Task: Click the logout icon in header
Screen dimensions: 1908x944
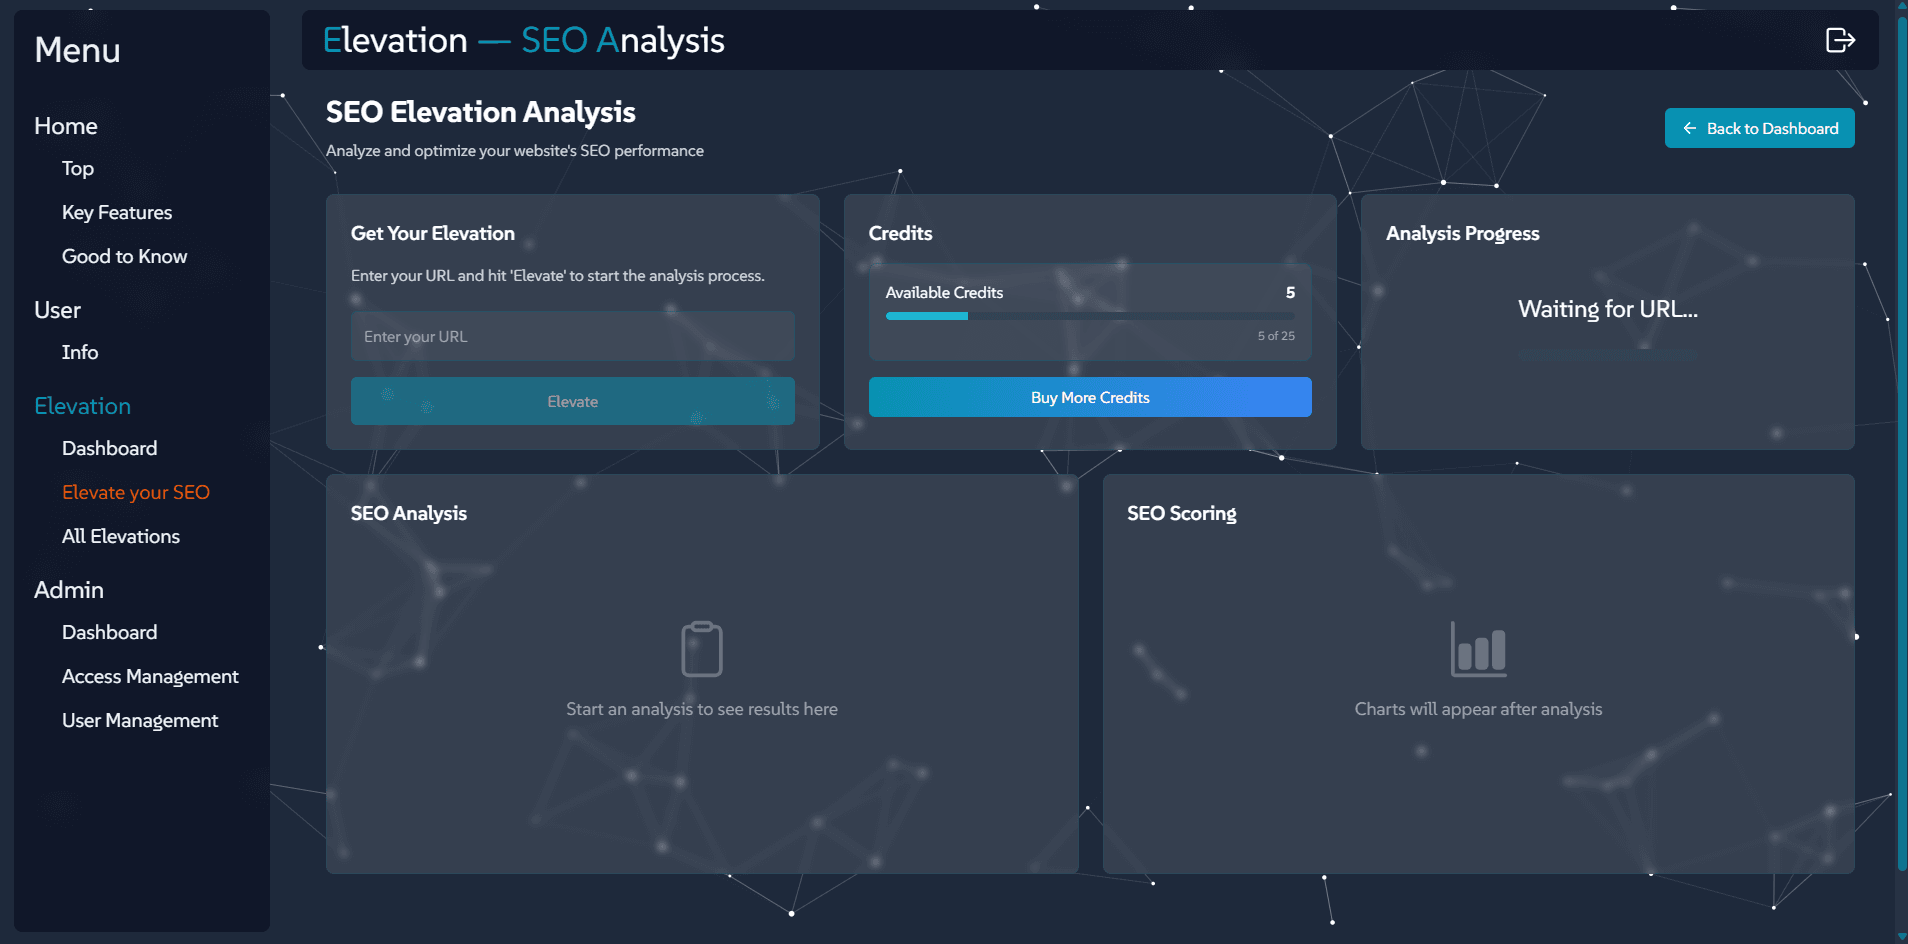Action: coord(1839,40)
